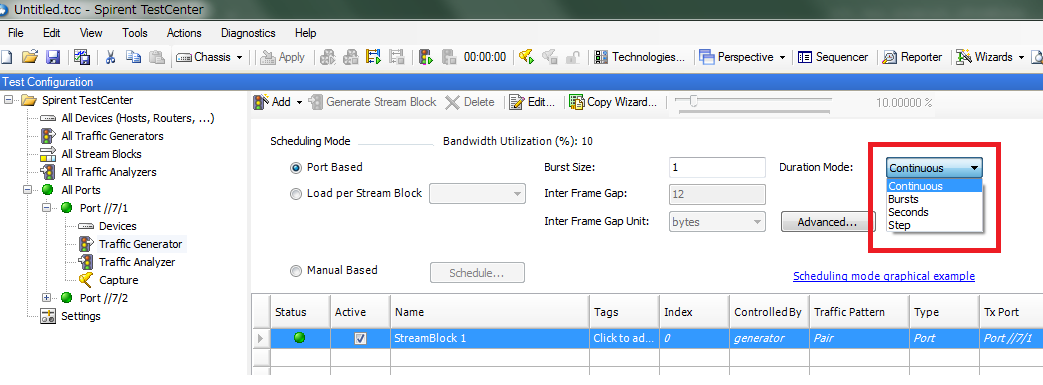Viewport: 1043px width, 385px height.
Task: Copy selection using the copy icon
Action: pyautogui.click(x=134, y=57)
